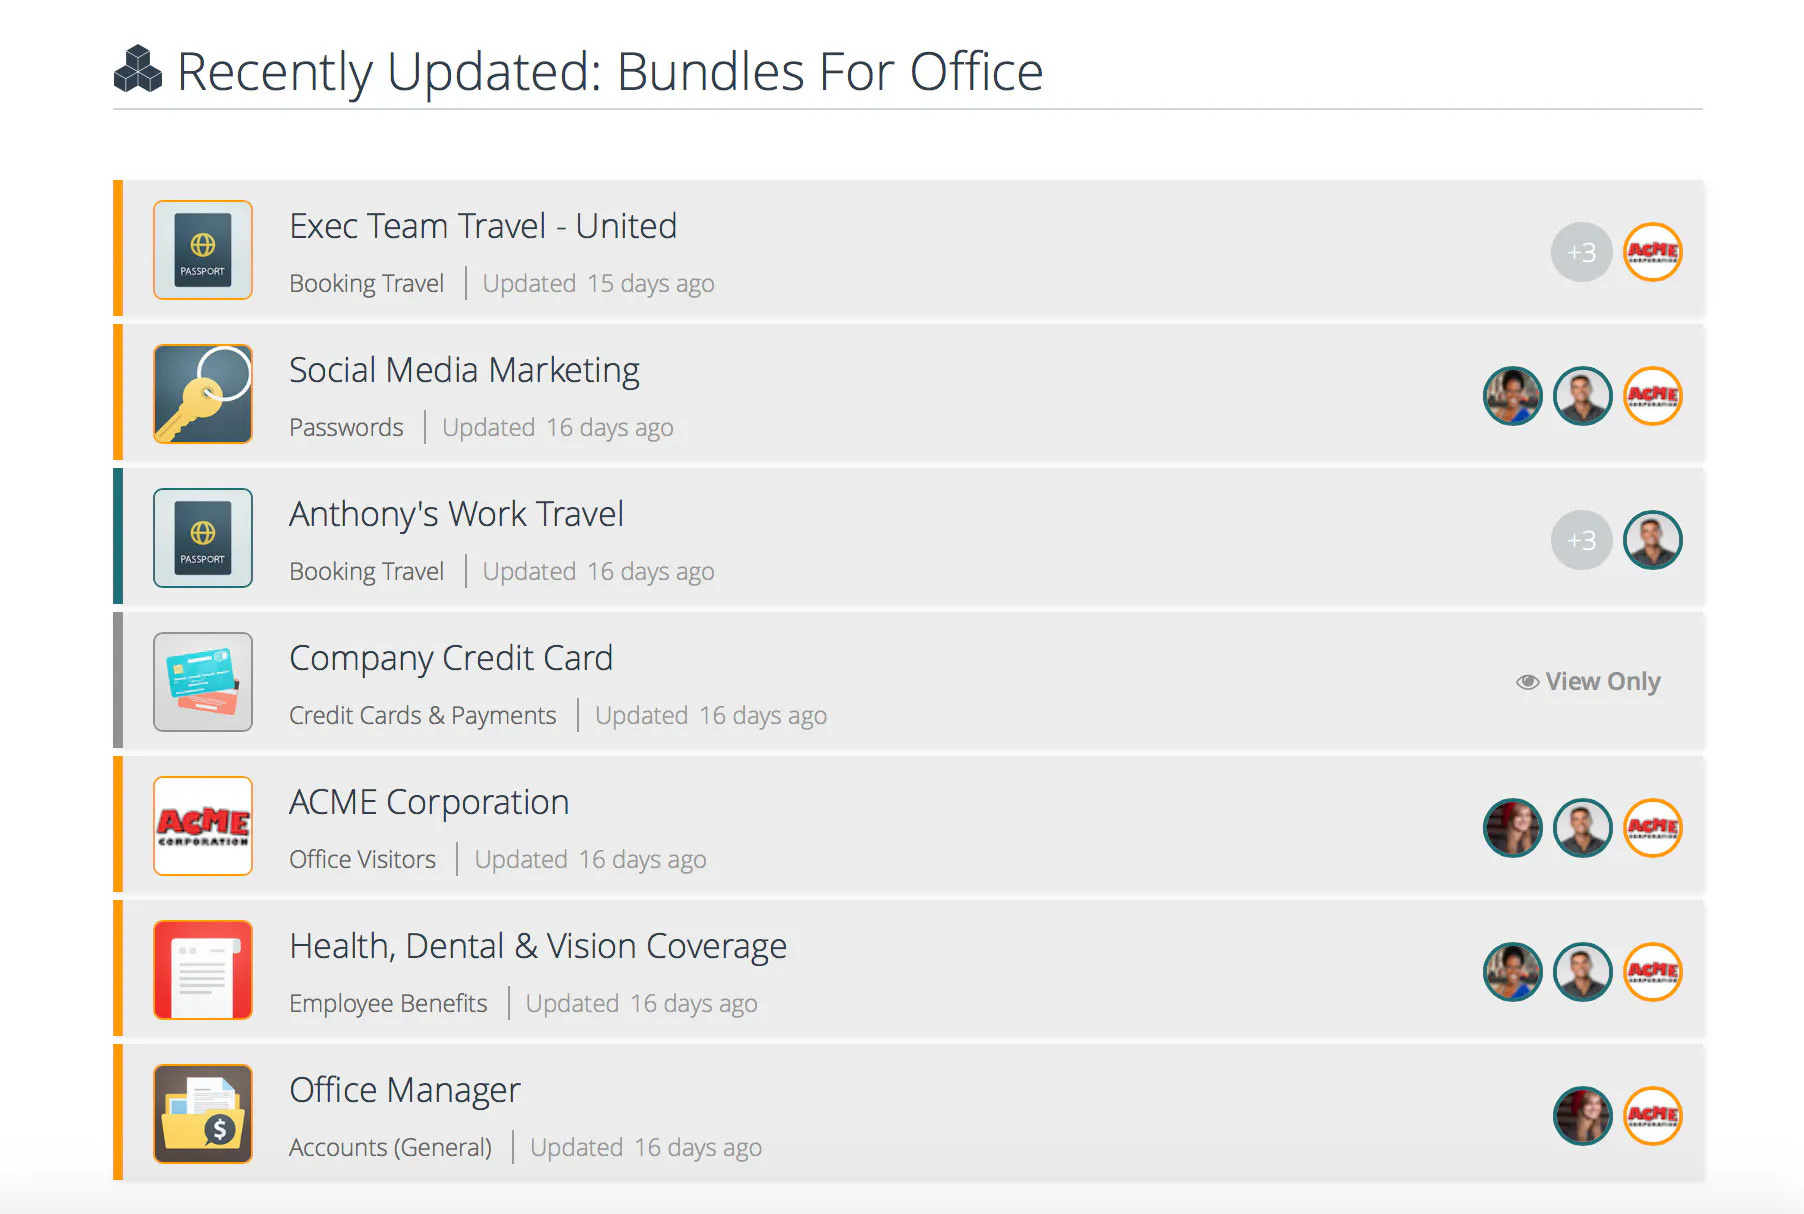Click the red document icon for Health coverage
Screen dimensions: 1804x1214
coord(203,970)
